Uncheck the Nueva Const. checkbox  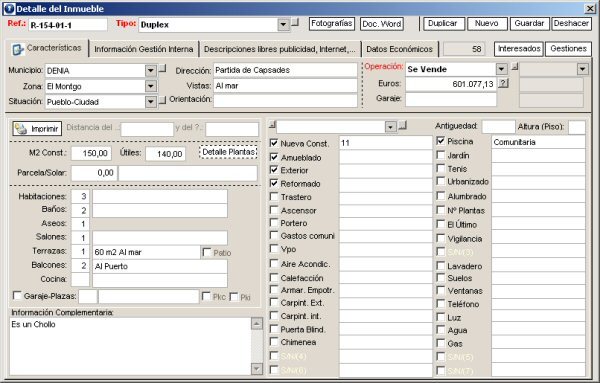point(274,143)
